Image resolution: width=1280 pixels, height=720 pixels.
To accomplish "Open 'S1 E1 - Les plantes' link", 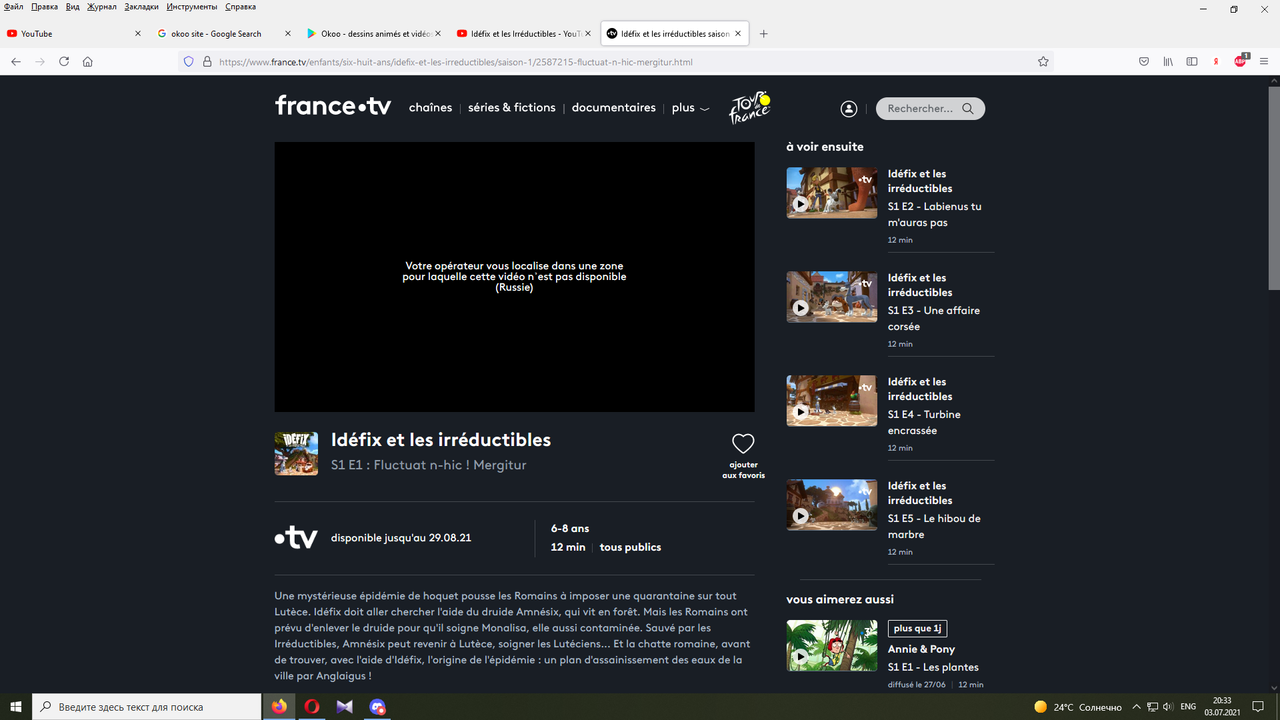I will pos(933,667).
